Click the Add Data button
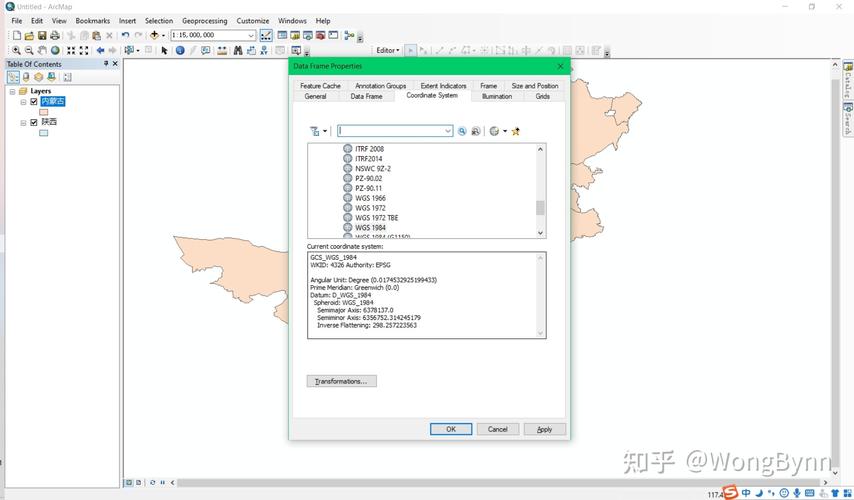 click(154, 35)
